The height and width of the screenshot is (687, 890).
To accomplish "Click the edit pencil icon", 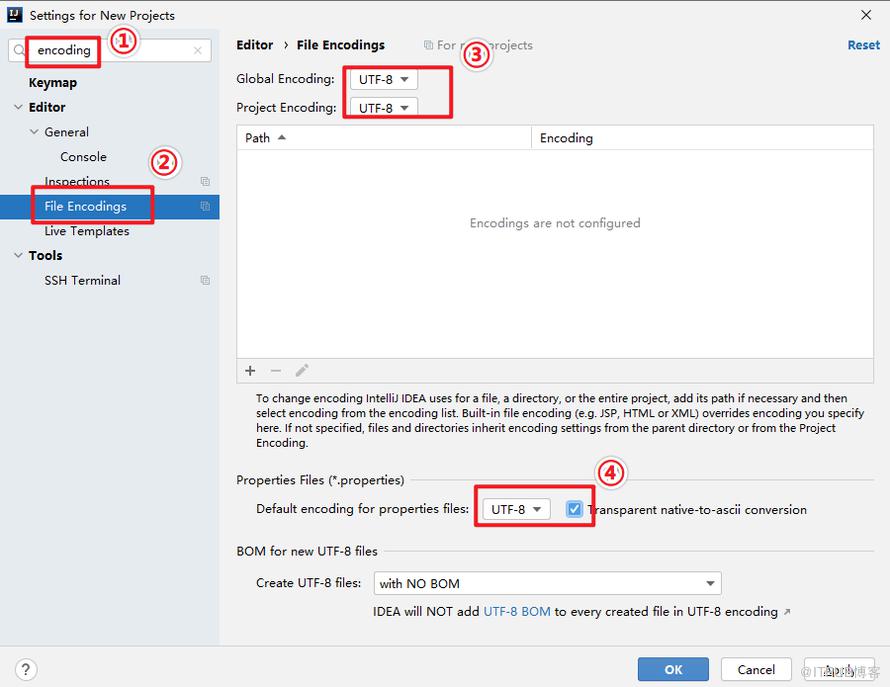I will click(x=302, y=371).
